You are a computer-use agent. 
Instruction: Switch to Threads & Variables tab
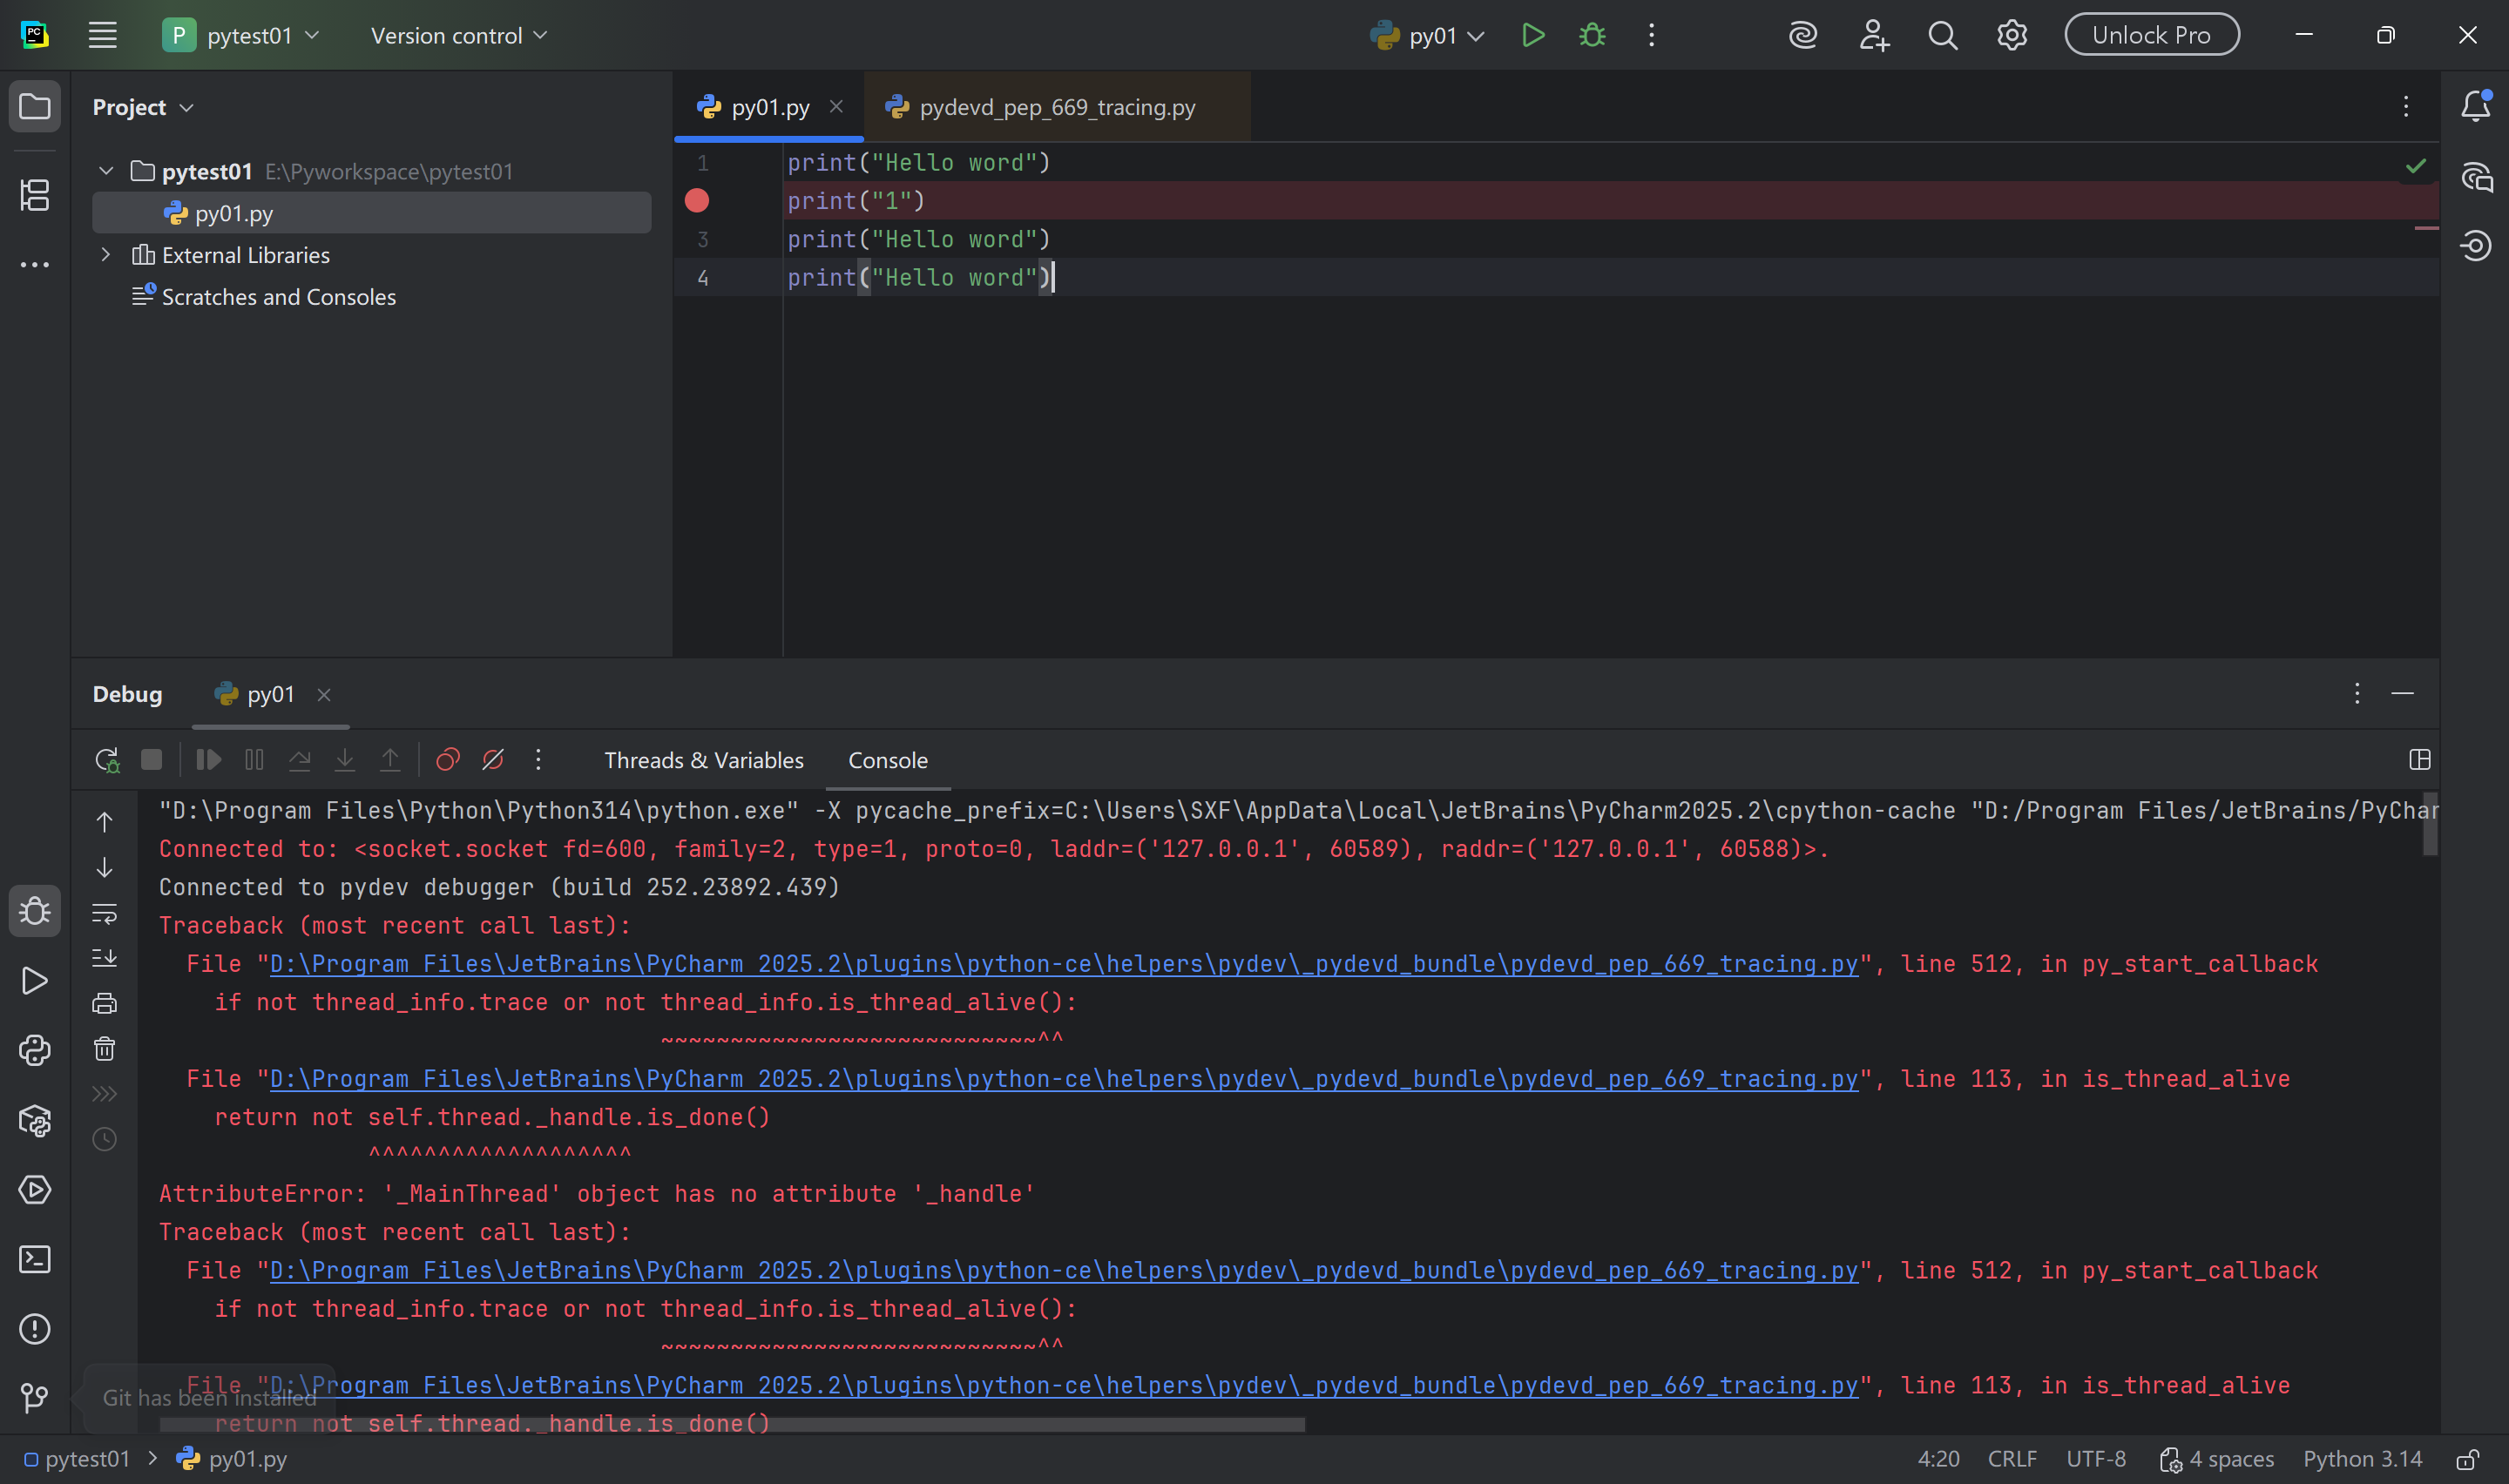(x=703, y=760)
